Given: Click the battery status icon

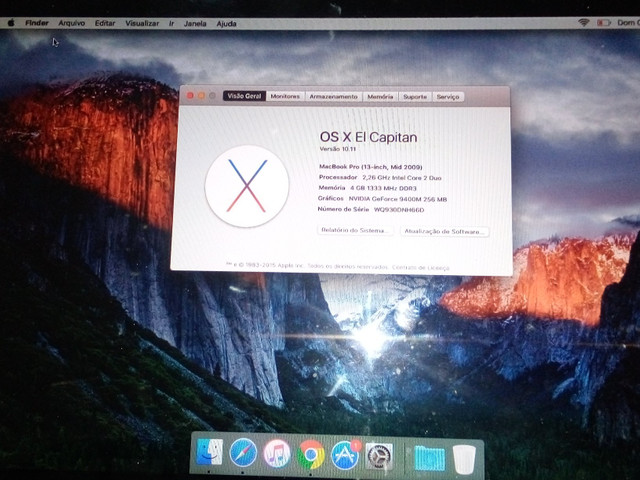Looking at the screenshot, I should click(x=604, y=23).
